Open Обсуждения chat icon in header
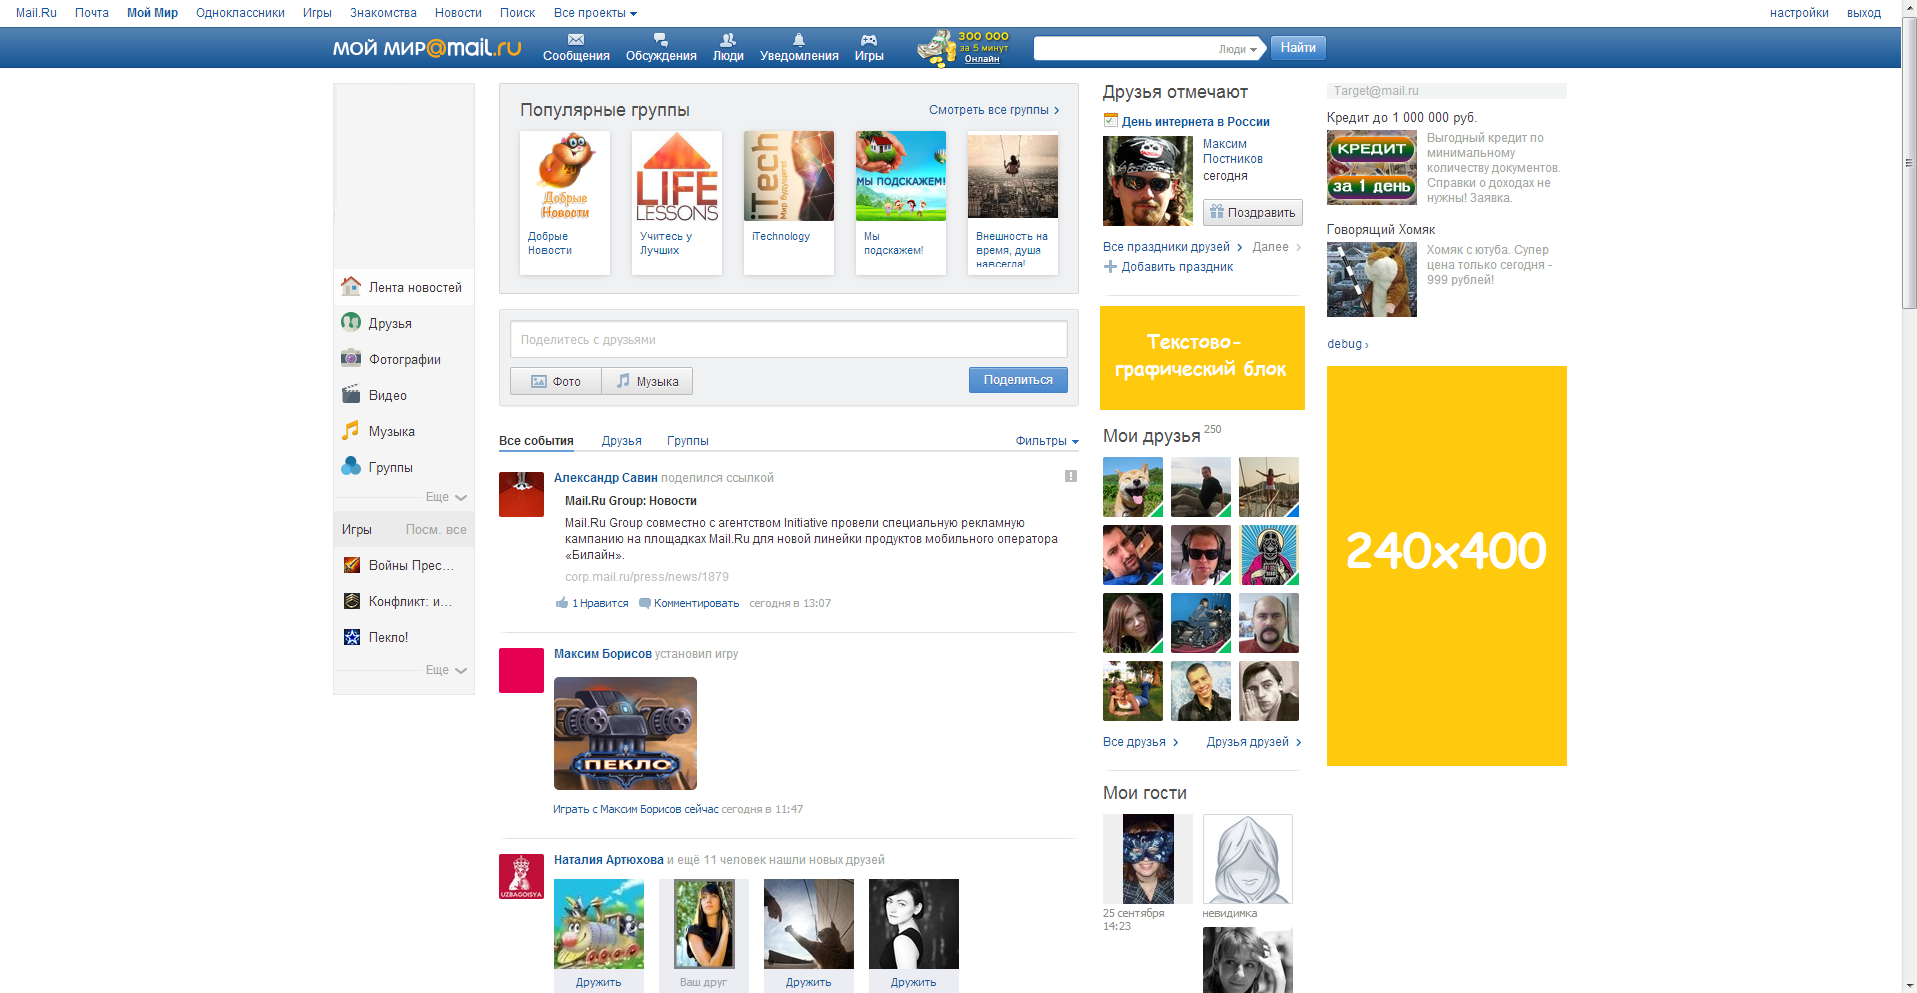This screenshot has height=993, width=1917. click(660, 40)
